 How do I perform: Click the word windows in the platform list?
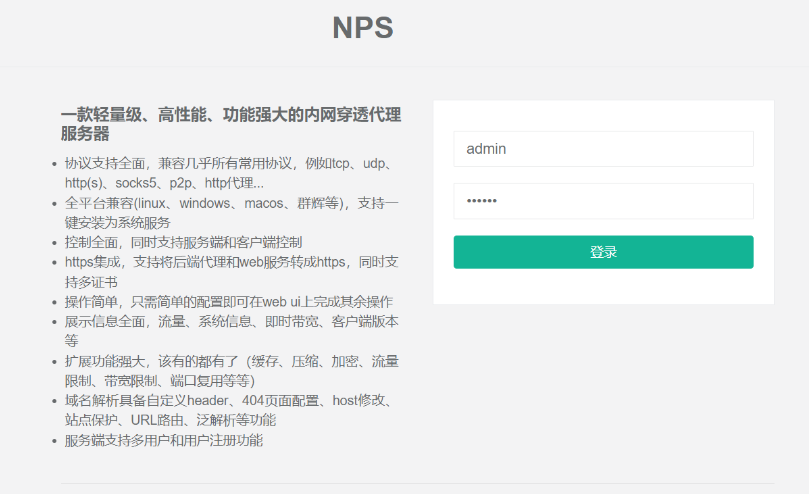(205, 203)
